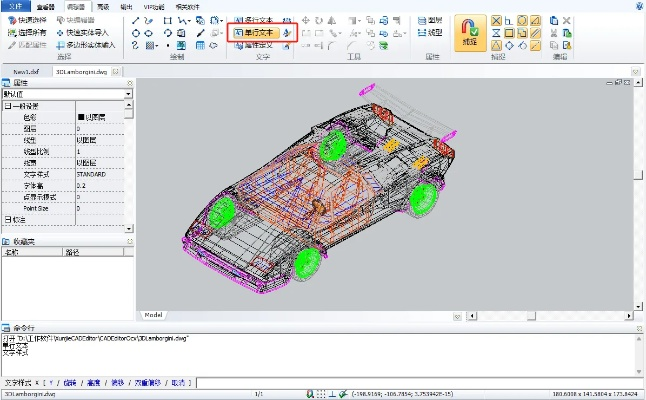Click the 多行文本 multiline text tool
Screen dimensions: 646x400
click(257, 20)
